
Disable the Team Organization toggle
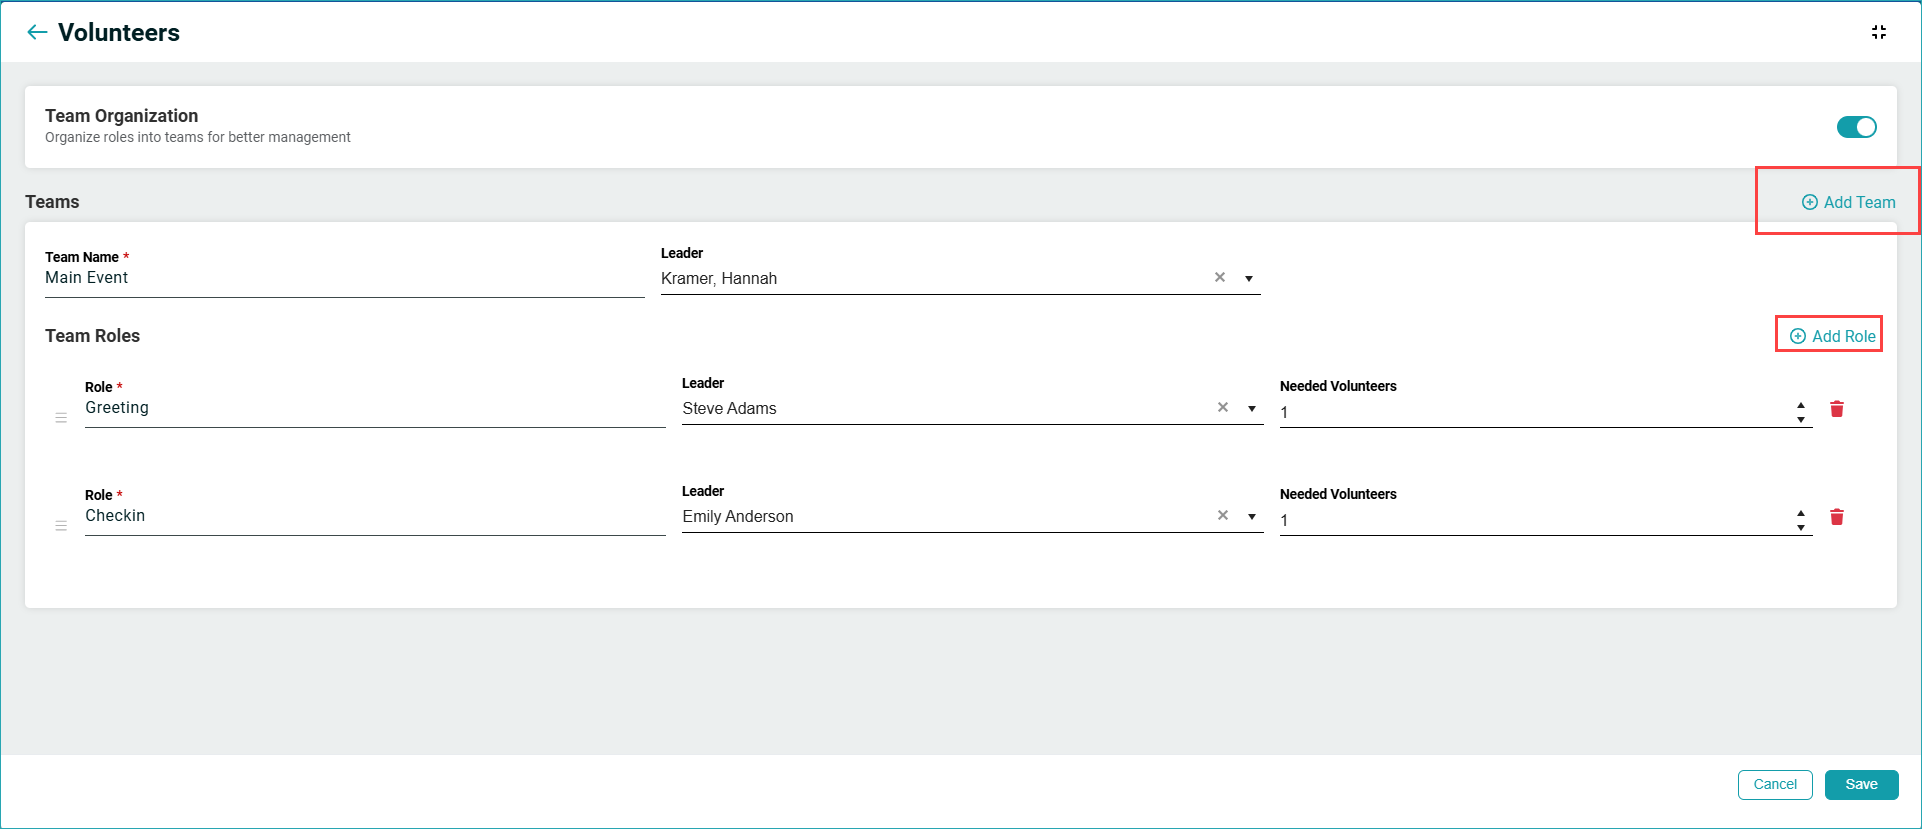(x=1856, y=127)
